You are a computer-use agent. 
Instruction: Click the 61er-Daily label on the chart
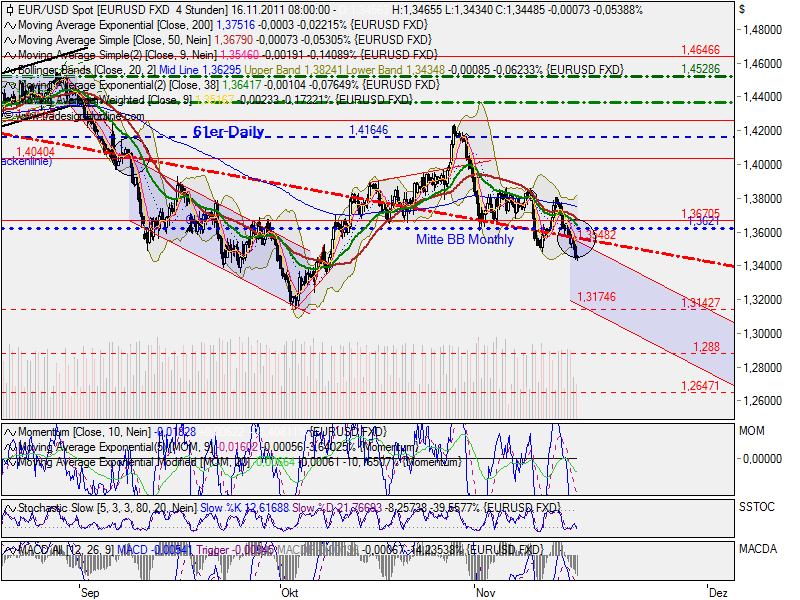click(228, 131)
